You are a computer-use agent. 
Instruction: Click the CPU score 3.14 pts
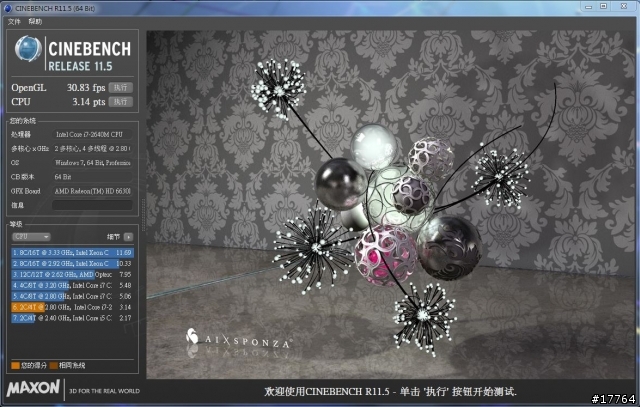(89, 102)
